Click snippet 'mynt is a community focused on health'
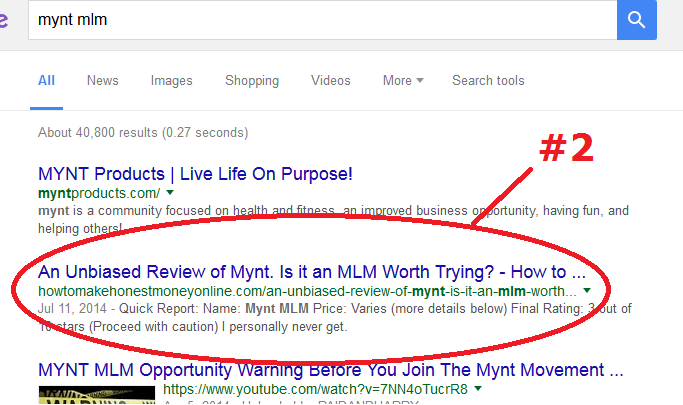 point(333,219)
